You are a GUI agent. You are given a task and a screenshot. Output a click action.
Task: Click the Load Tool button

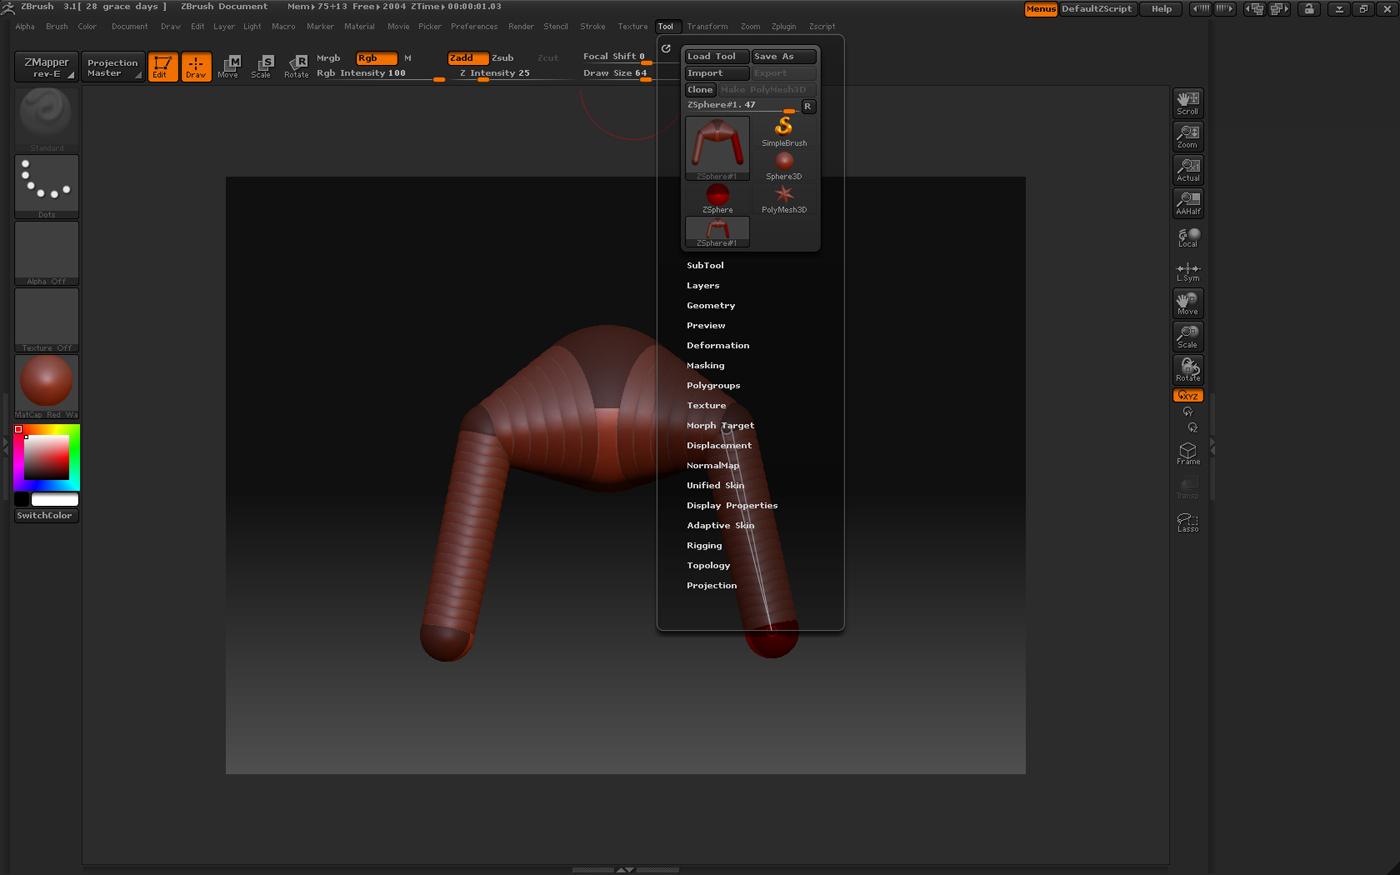716,57
